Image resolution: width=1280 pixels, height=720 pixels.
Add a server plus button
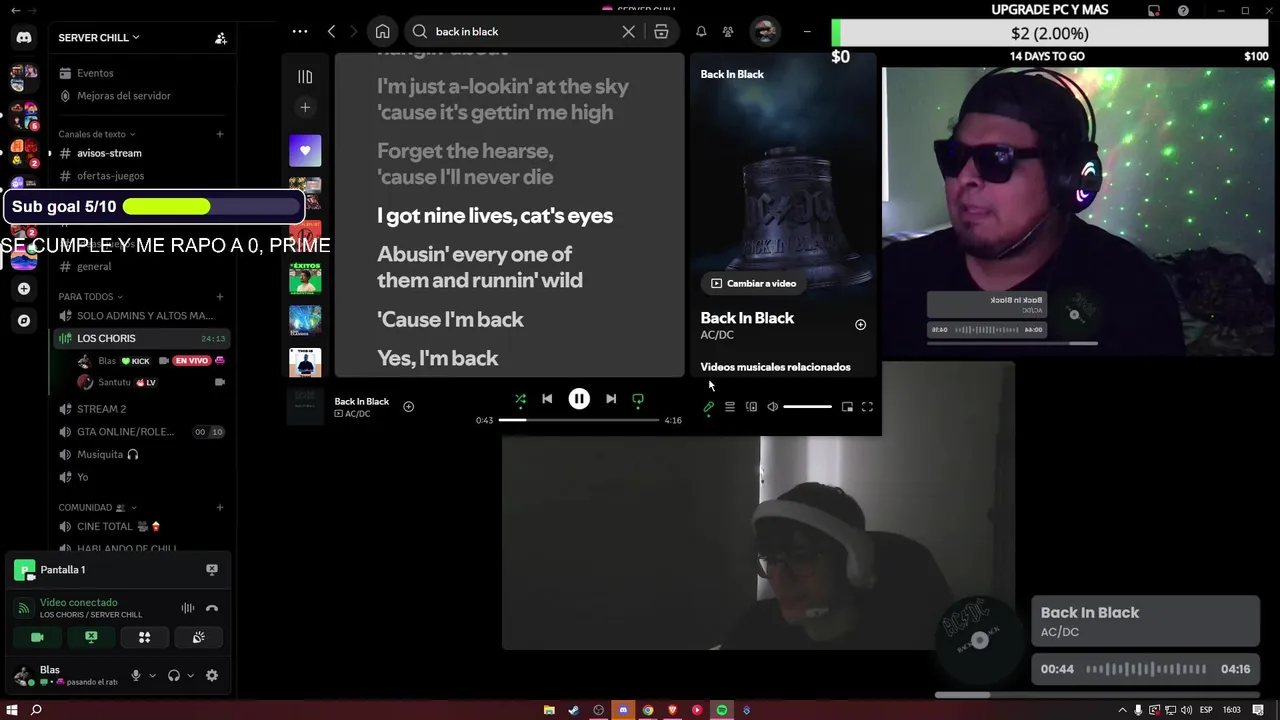point(24,289)
